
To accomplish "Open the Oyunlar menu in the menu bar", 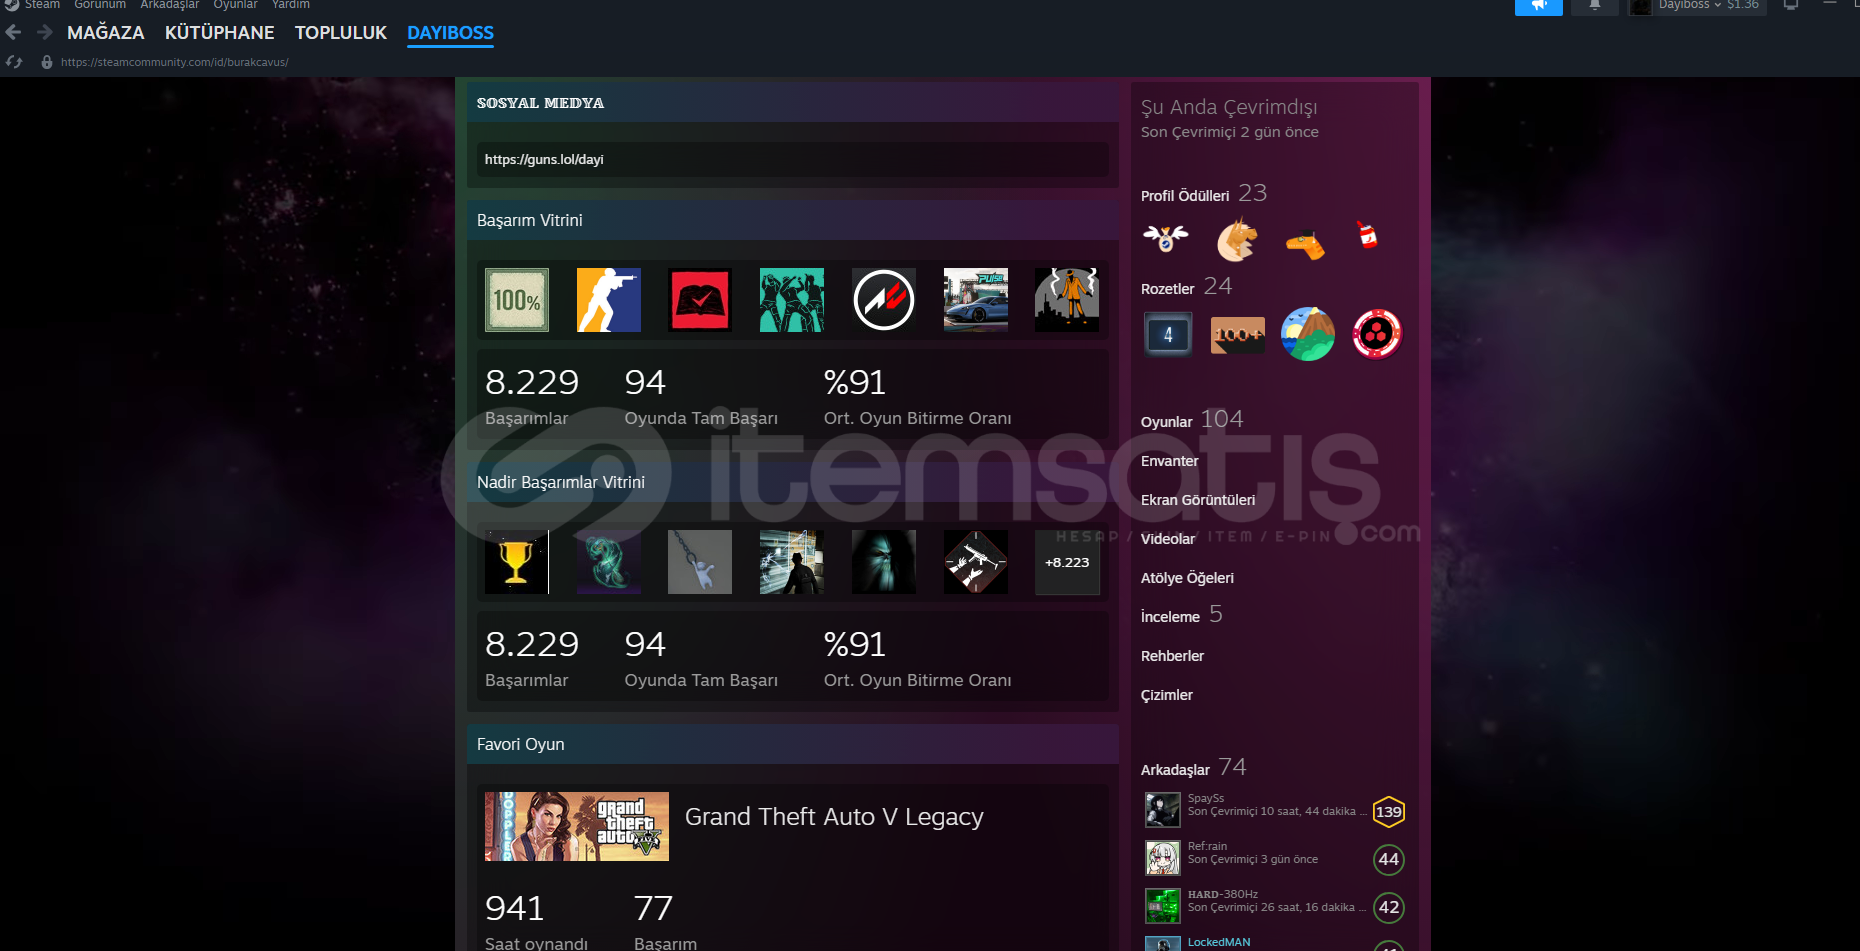I will (236, 5).
